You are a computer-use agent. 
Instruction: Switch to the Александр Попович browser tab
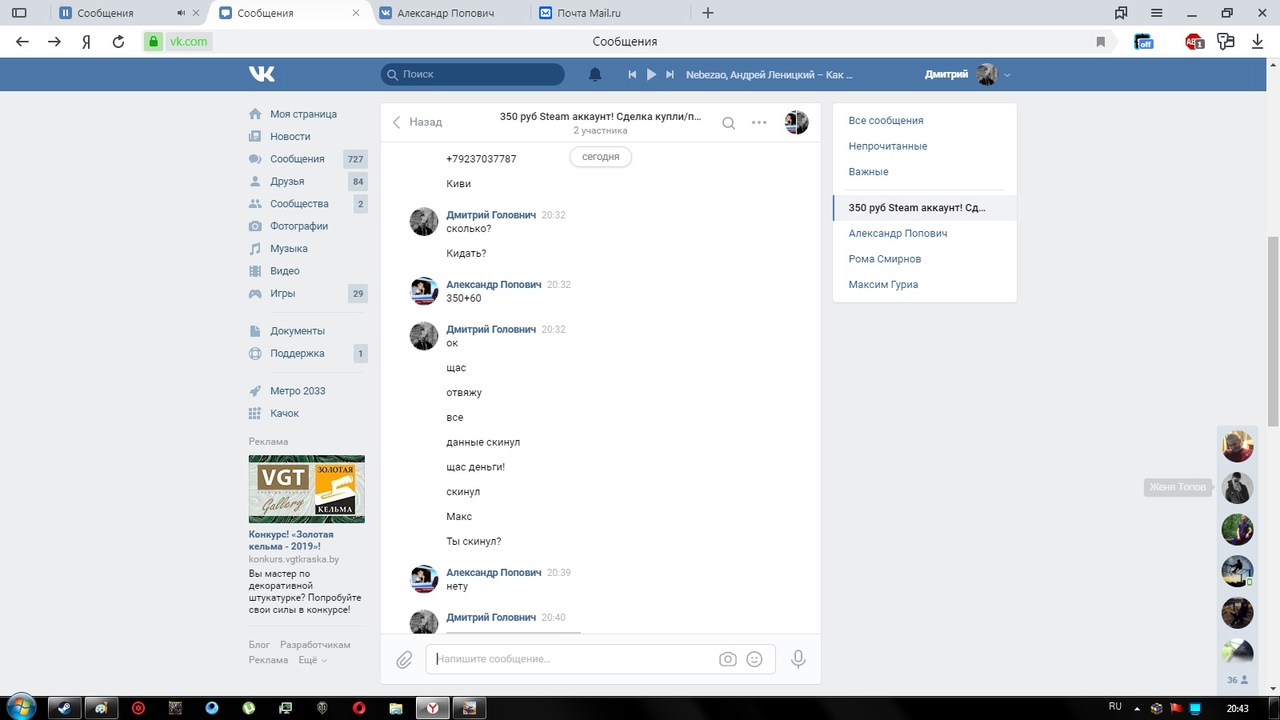pos(445,13)
